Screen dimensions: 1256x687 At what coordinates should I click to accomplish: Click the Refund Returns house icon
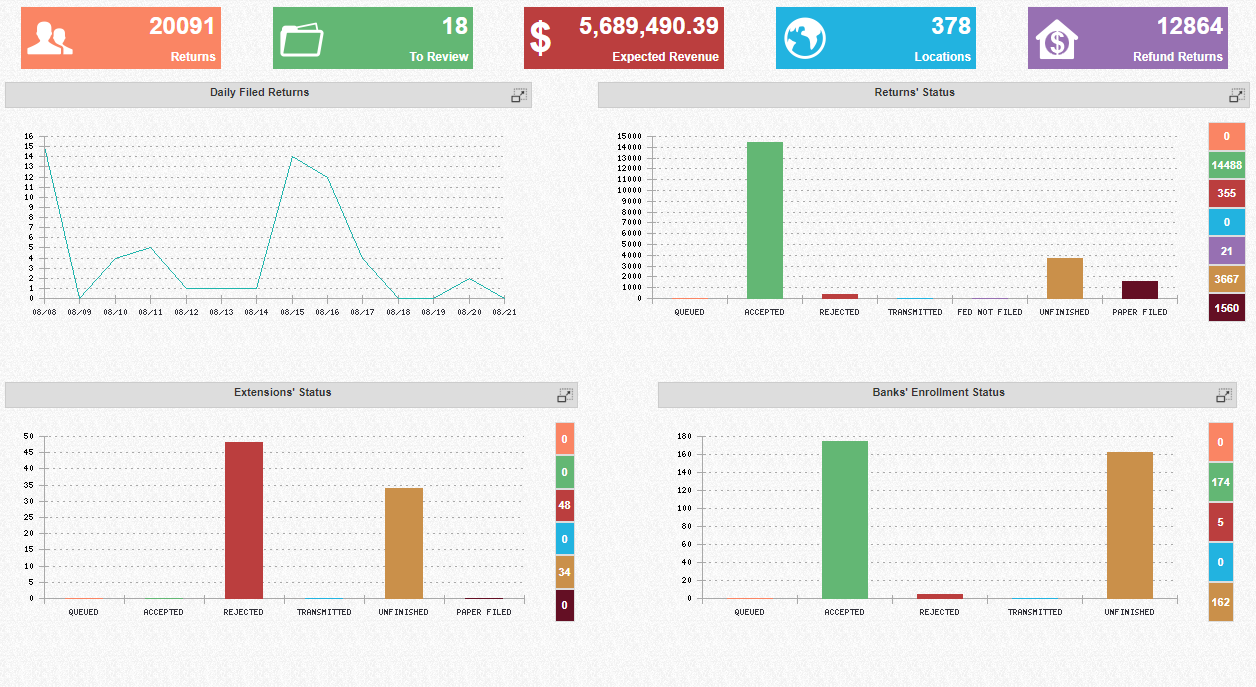click(1057, 40)
